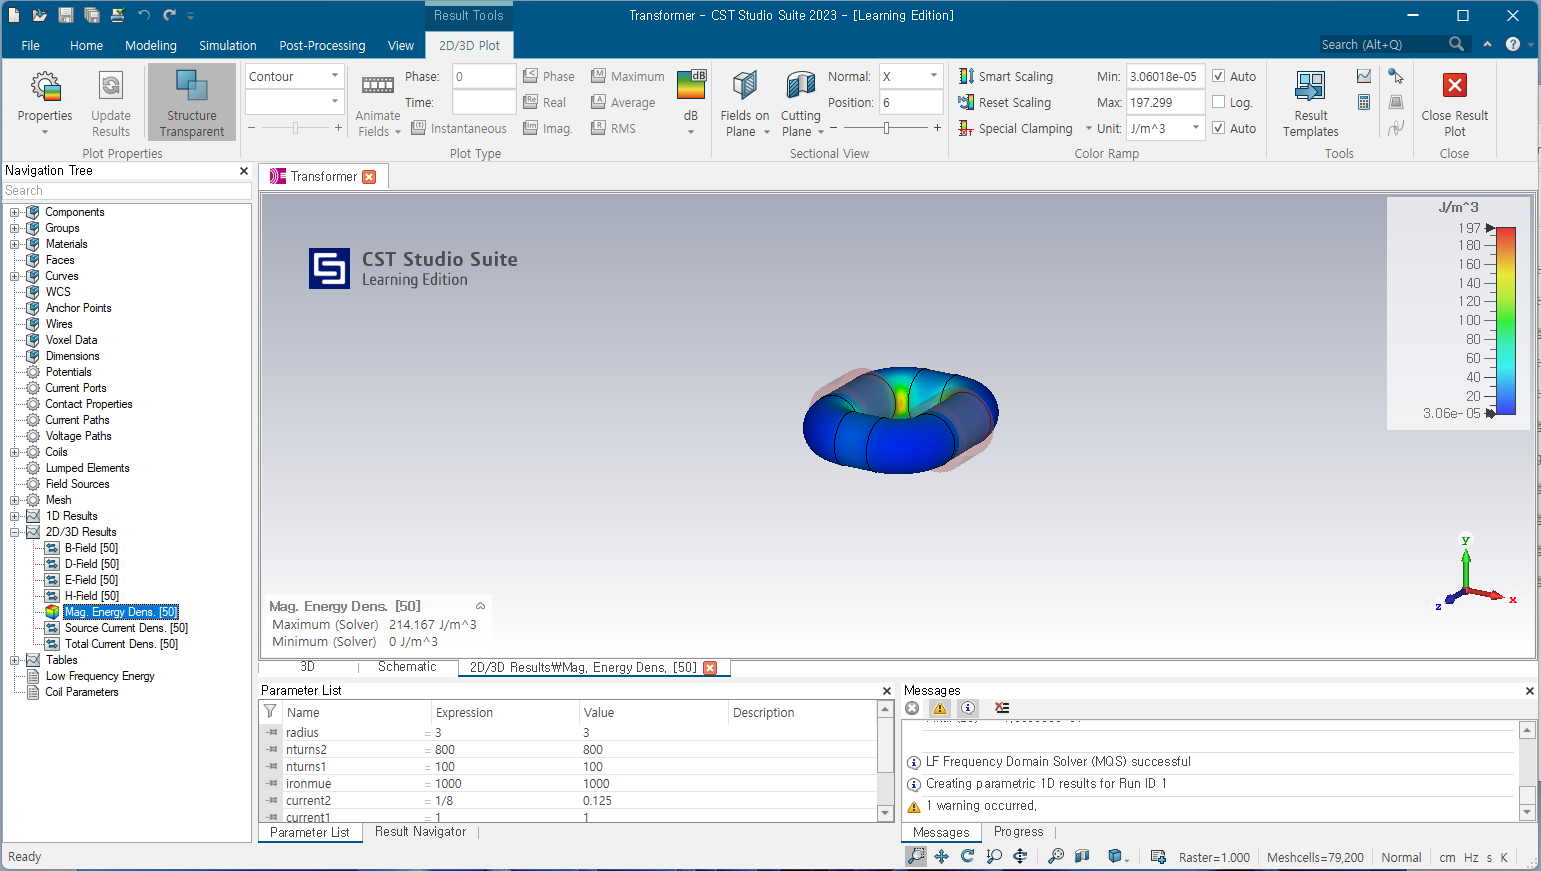Click the field point picker icon
This screenshot has width=1541, height=871.
[x=1396, y=76]
